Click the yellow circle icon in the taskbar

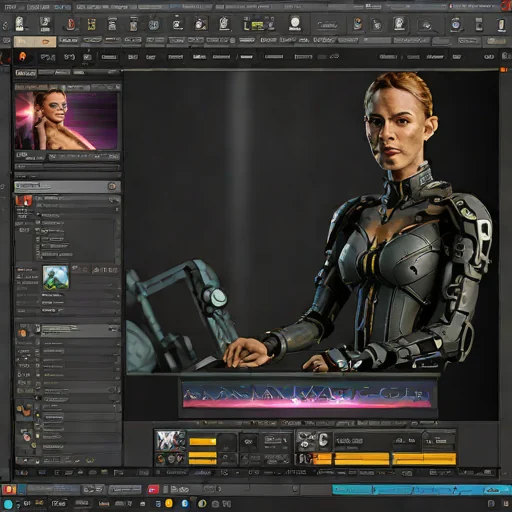[169, 503]
